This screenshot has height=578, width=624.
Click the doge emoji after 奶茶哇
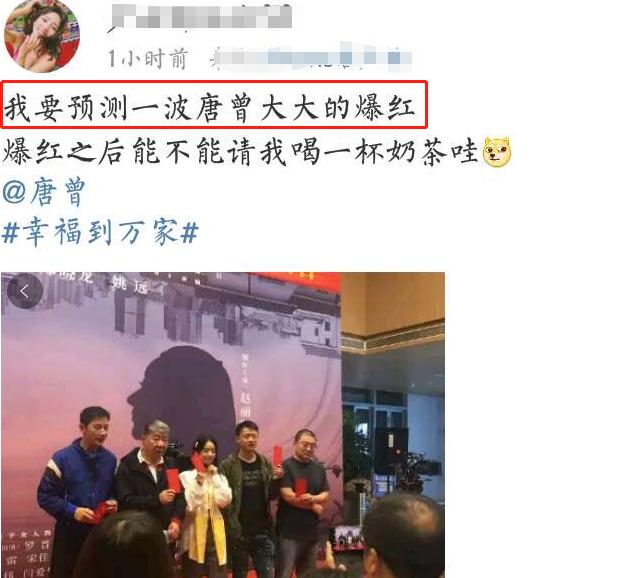click(497, 152)
